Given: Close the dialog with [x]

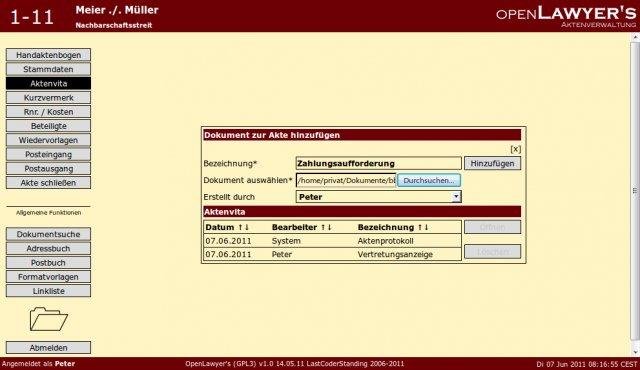Looking at the screenshot, I should coord(516,149).
